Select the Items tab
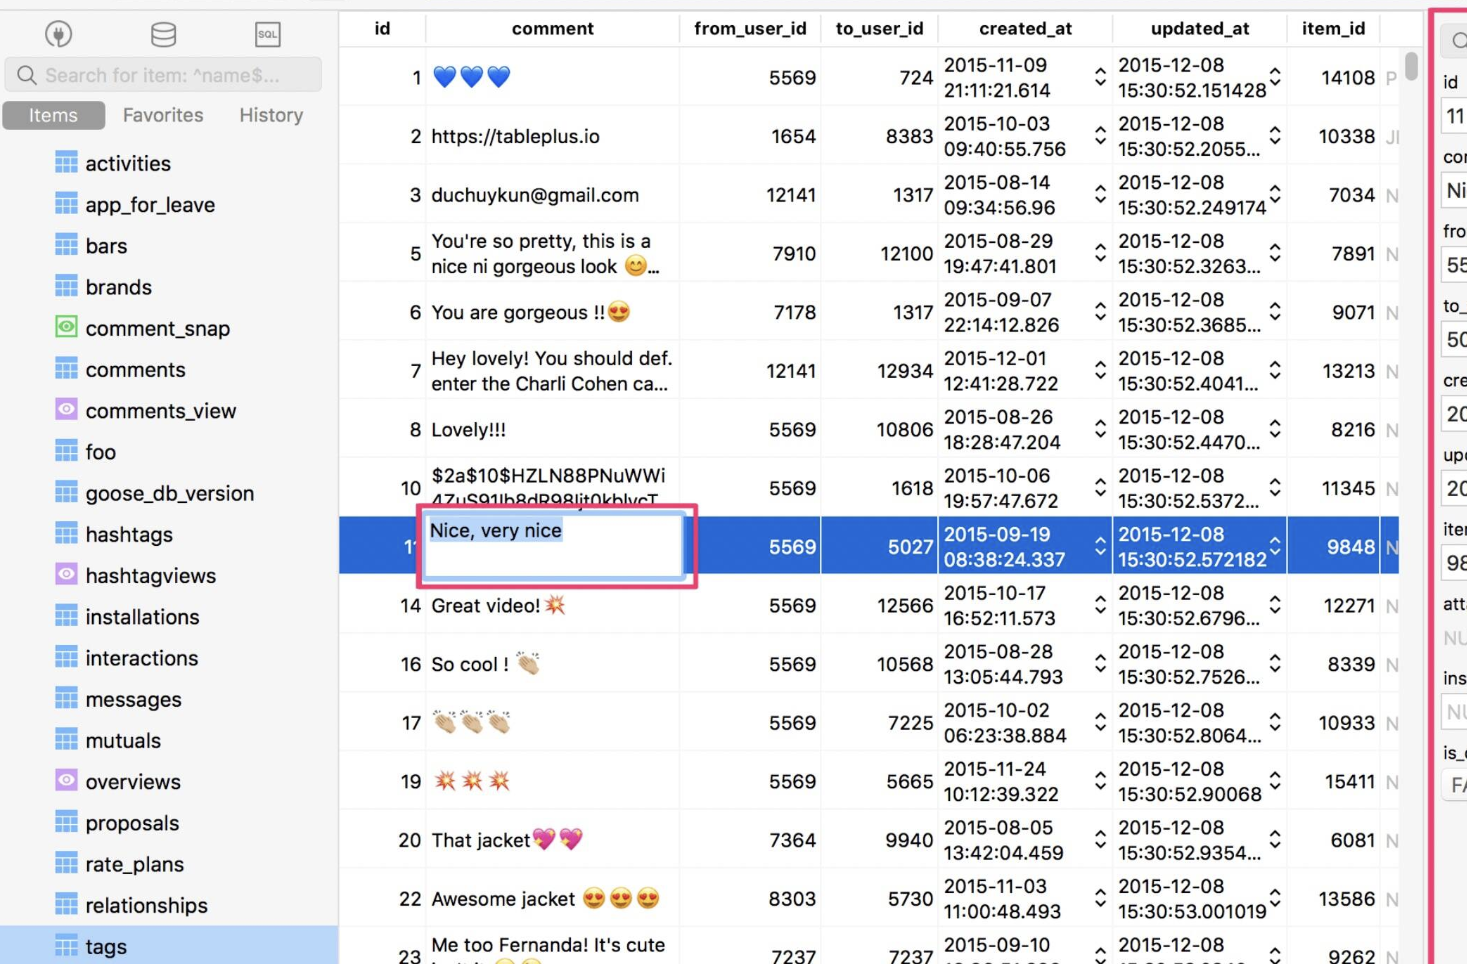 click(x=53, y=115)
